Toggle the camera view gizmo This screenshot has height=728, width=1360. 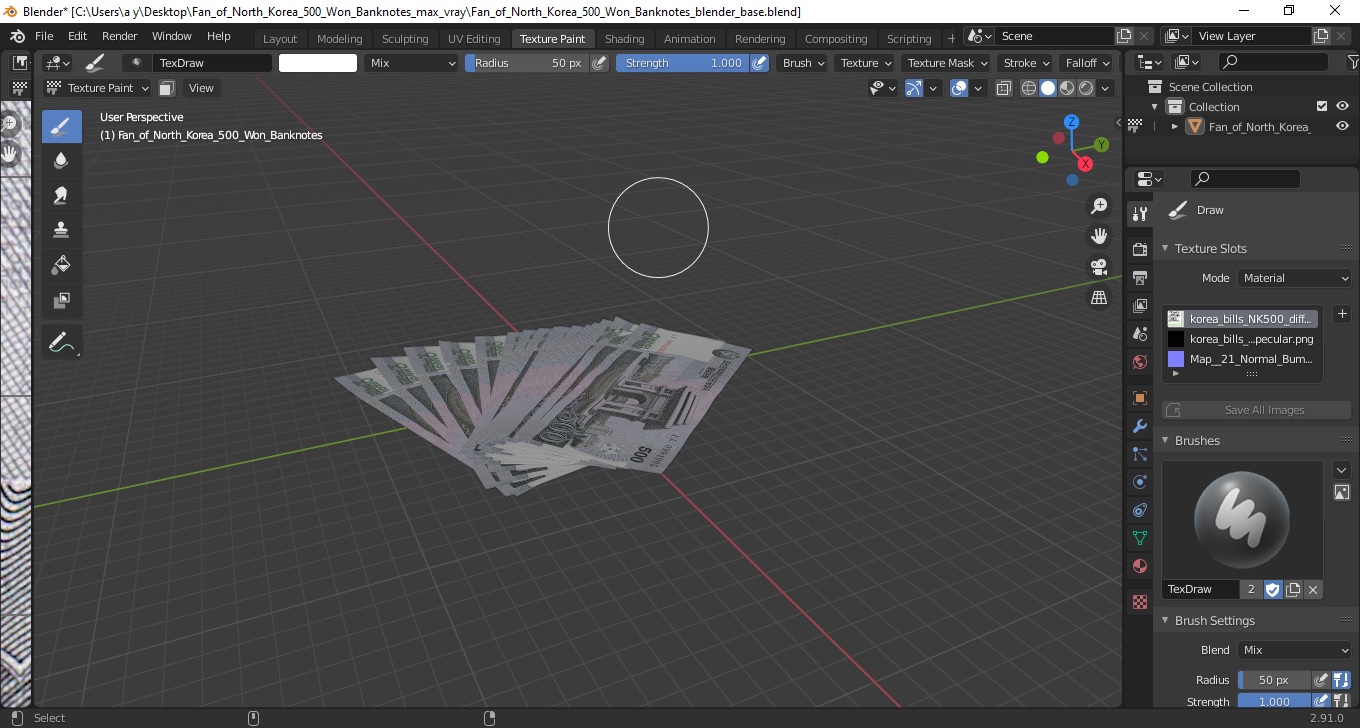1099,267
